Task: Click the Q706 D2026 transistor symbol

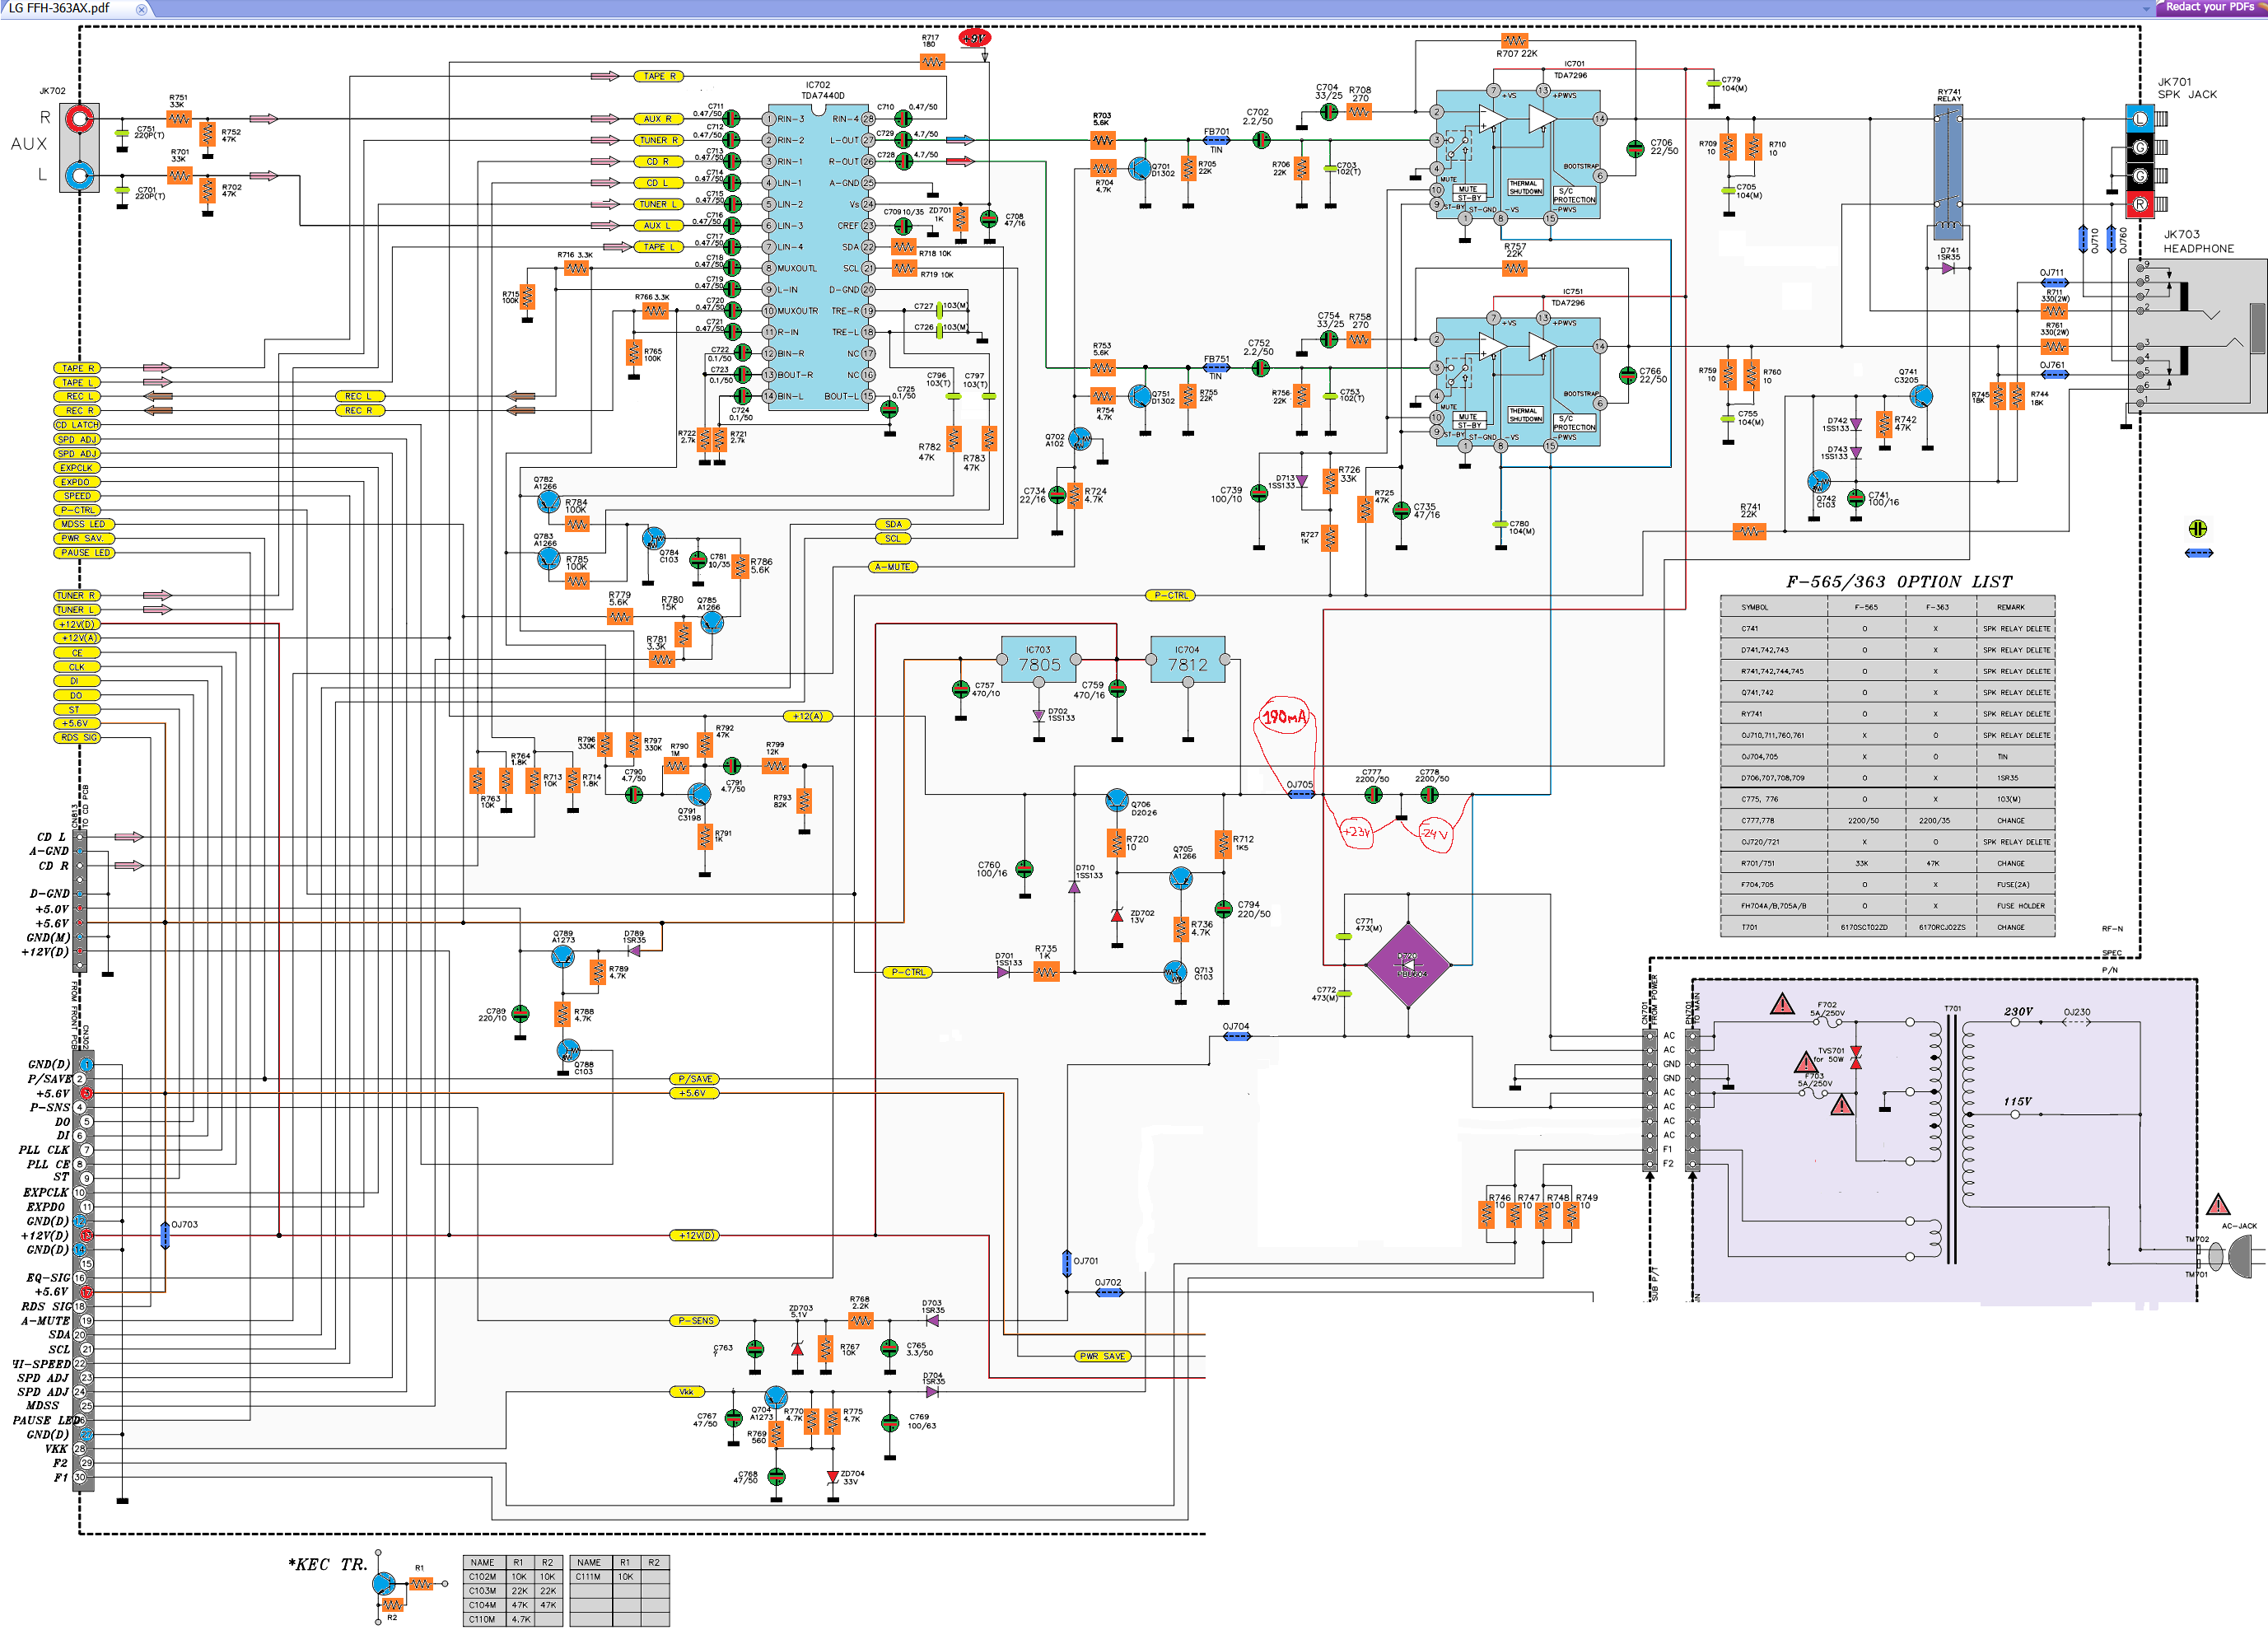Action: (x=1116, y=800)
